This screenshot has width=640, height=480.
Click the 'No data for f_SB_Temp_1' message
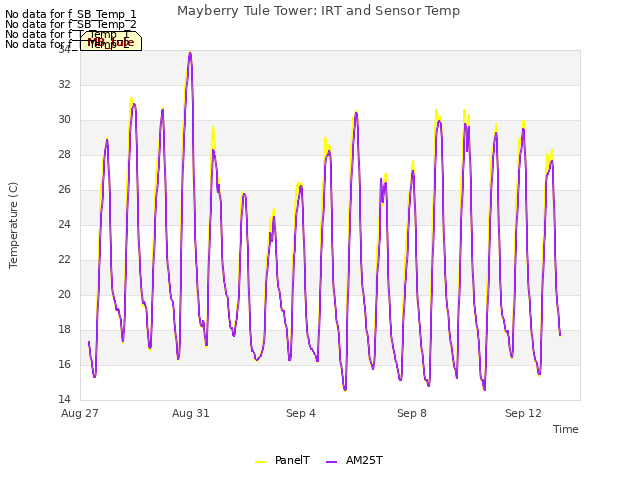(x=71, y=14)
